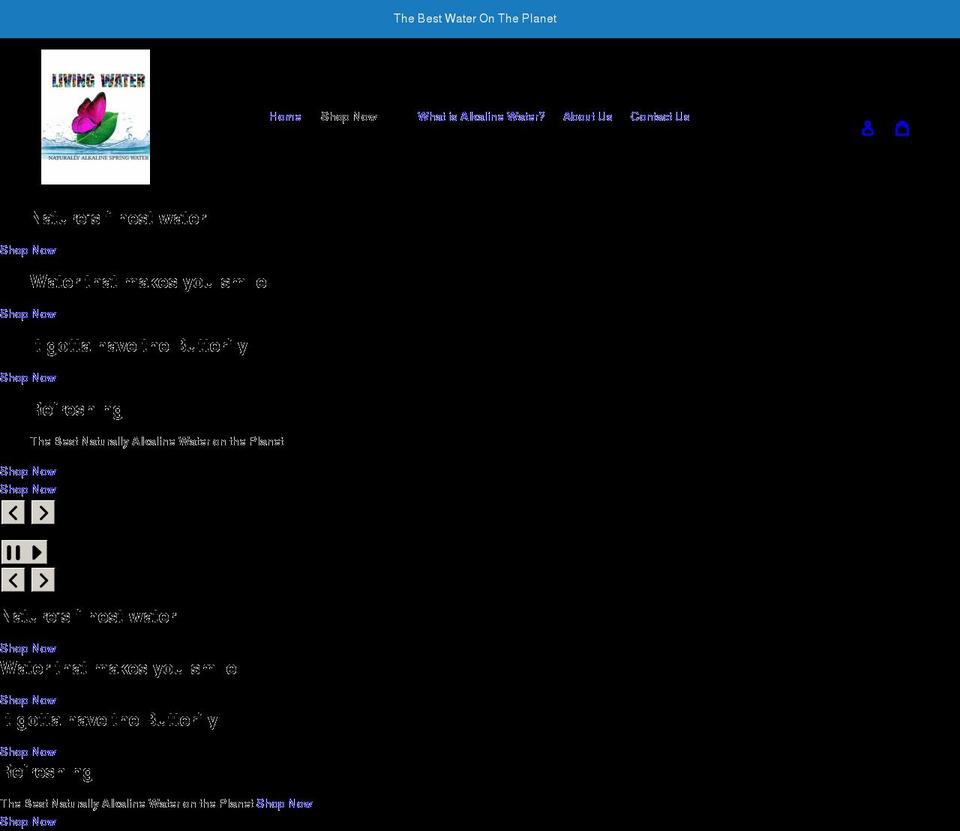Click Shop Now next to Best Naturally Alkaline text
960x831 pixels.
click(x=284, y=802)
